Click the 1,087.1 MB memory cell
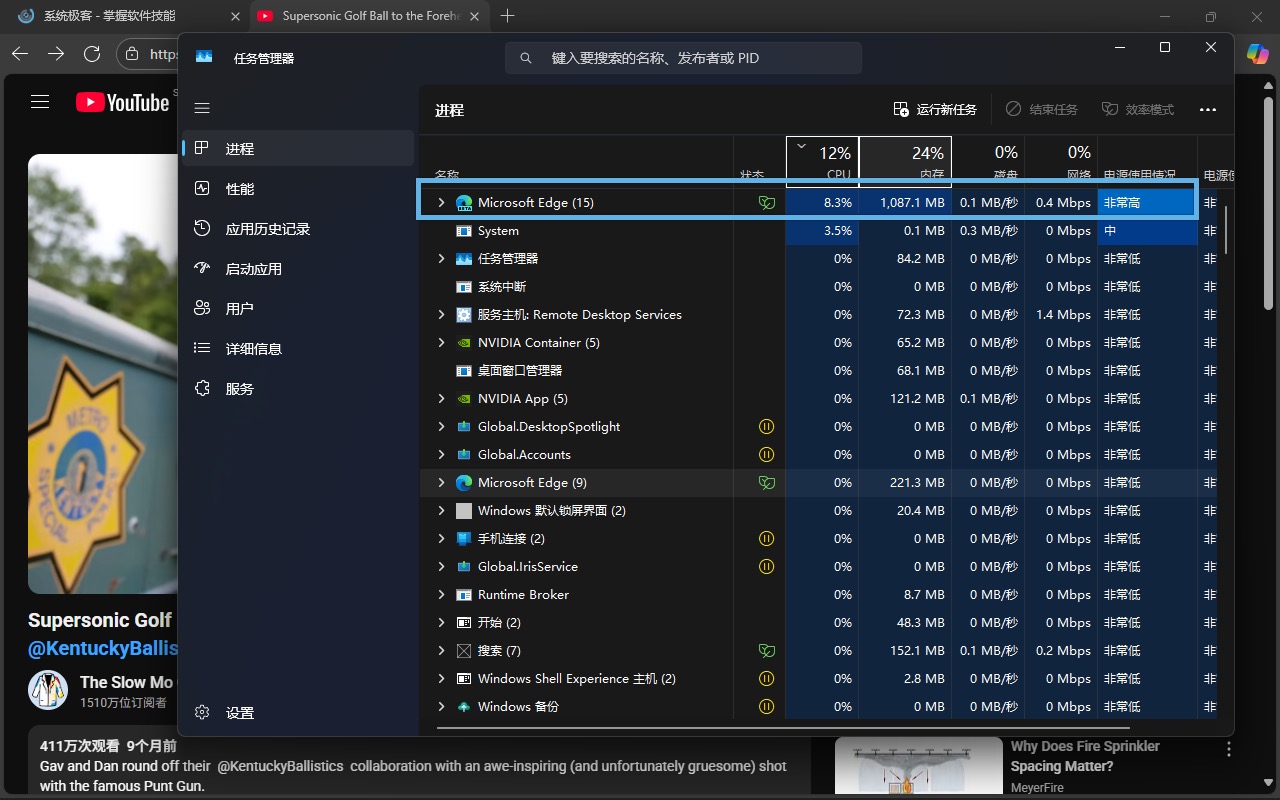The height and width of the screenshot is (800, 1280). point(905,202)
